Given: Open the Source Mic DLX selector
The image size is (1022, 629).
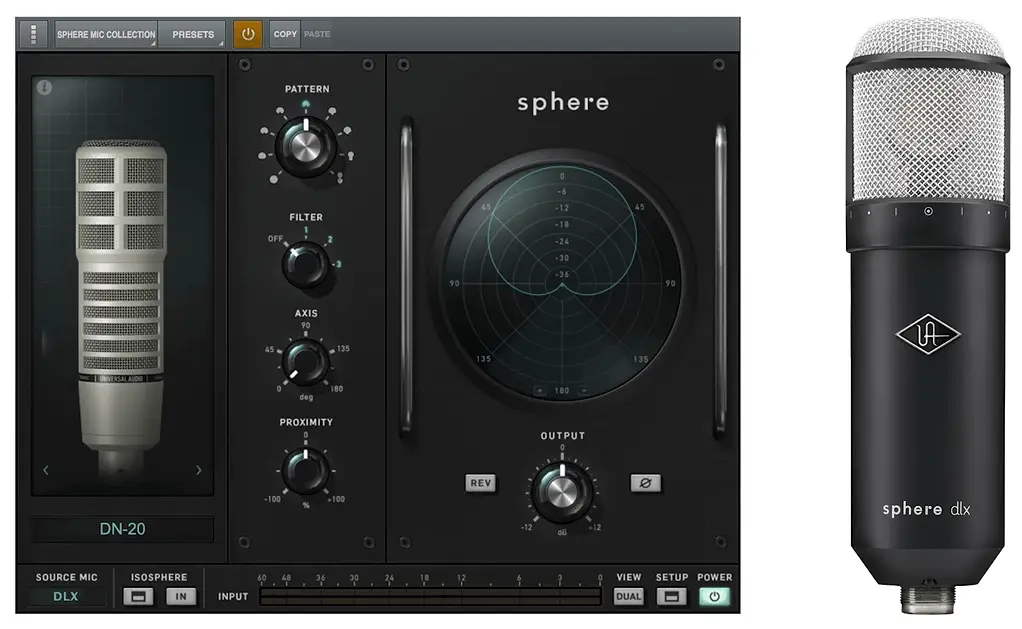Looking at the screenshot, I should click(65, 596).
